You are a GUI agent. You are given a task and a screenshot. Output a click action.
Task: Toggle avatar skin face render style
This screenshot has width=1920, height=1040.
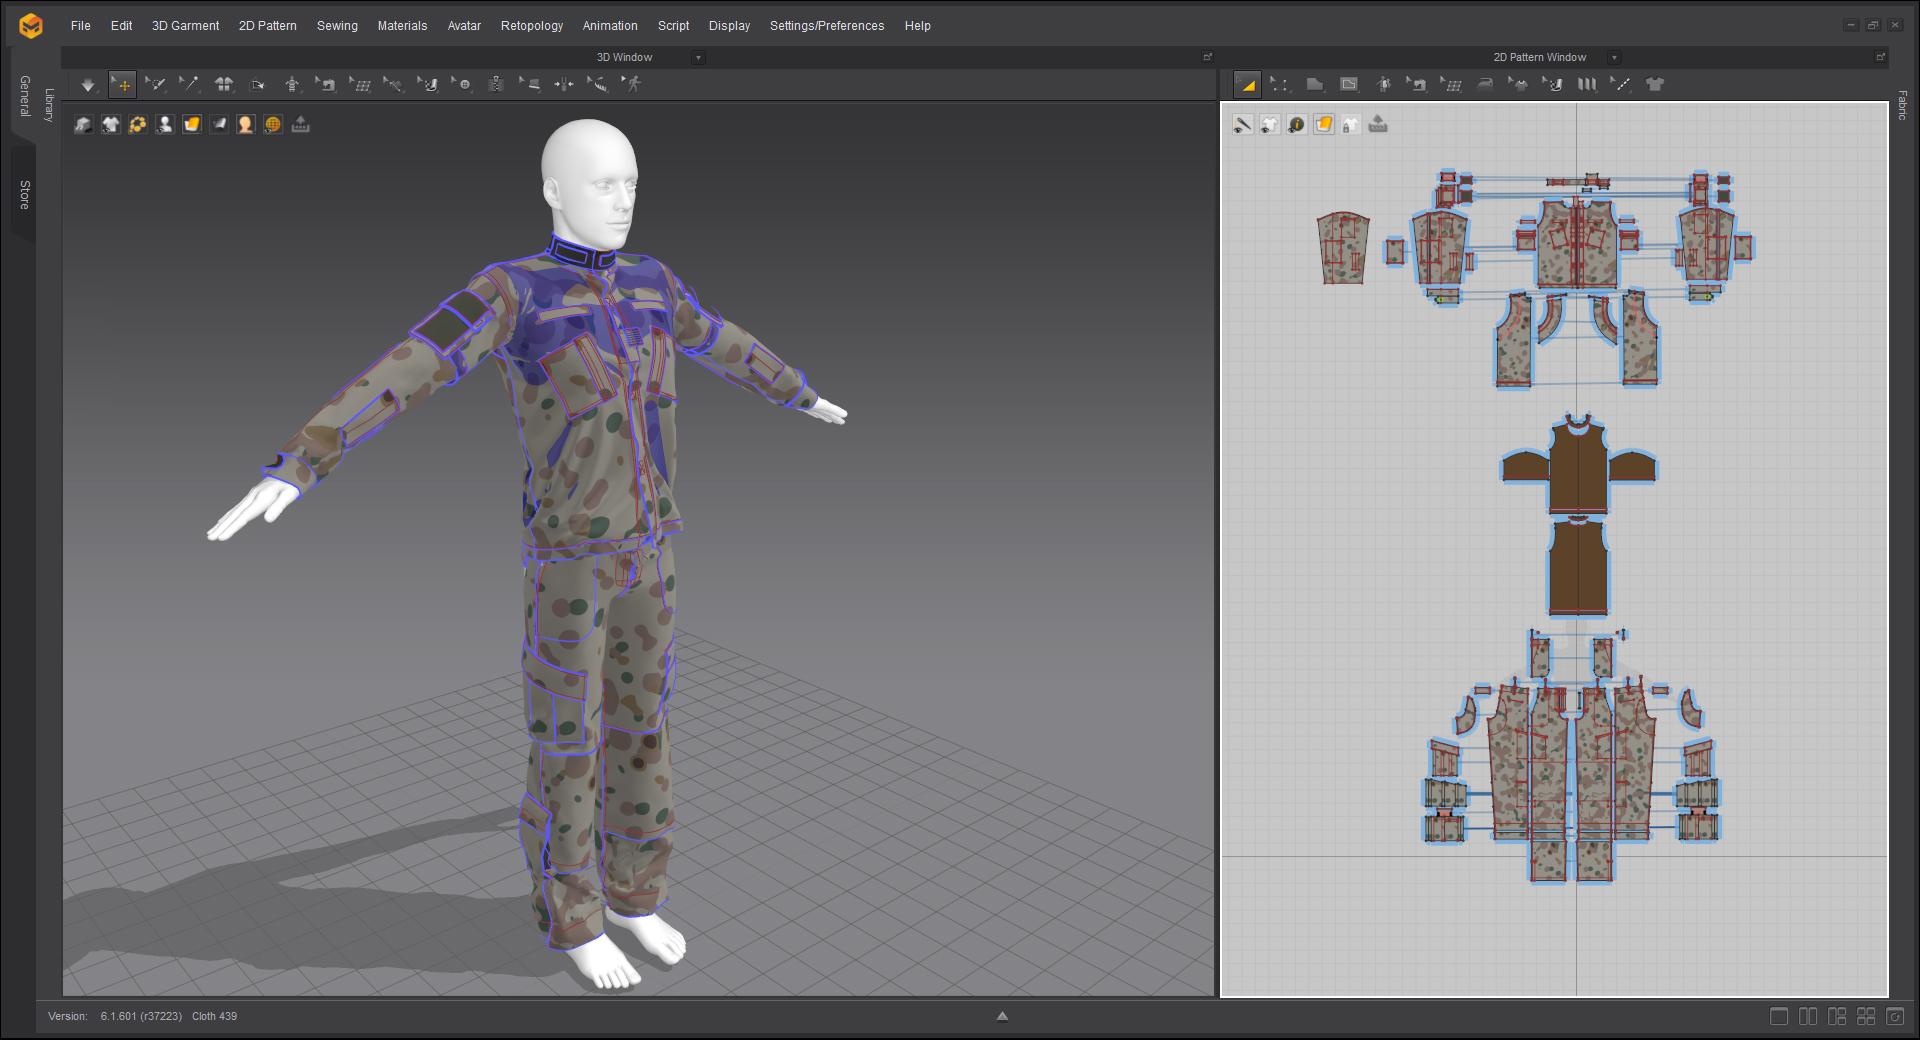(246, 125)
